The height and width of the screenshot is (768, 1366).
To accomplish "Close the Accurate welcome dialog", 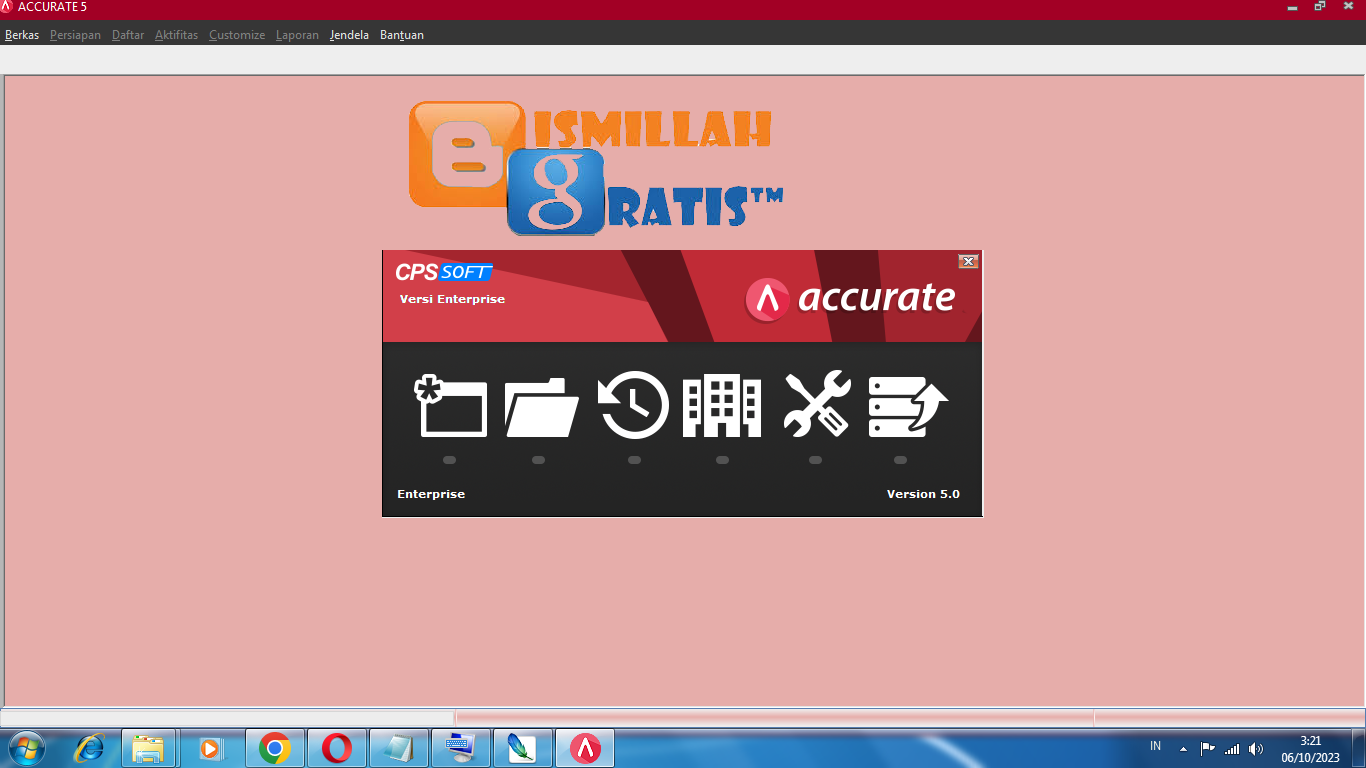I will pyautogui.click(x=967, y=261).
